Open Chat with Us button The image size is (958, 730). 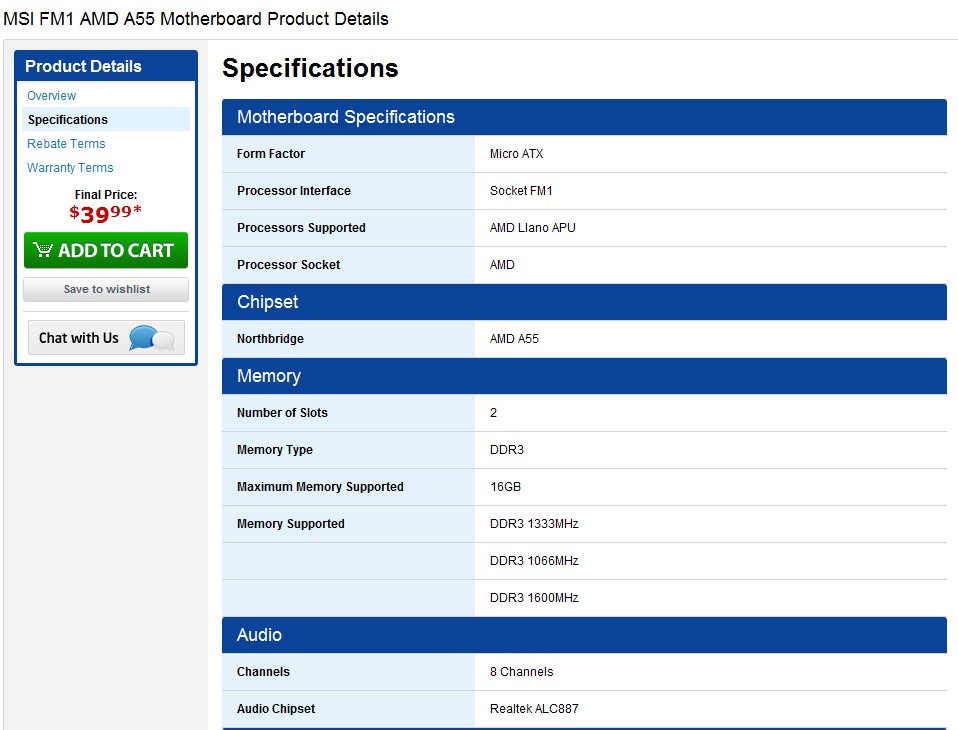pyautogui.click(x=106, y=337)
